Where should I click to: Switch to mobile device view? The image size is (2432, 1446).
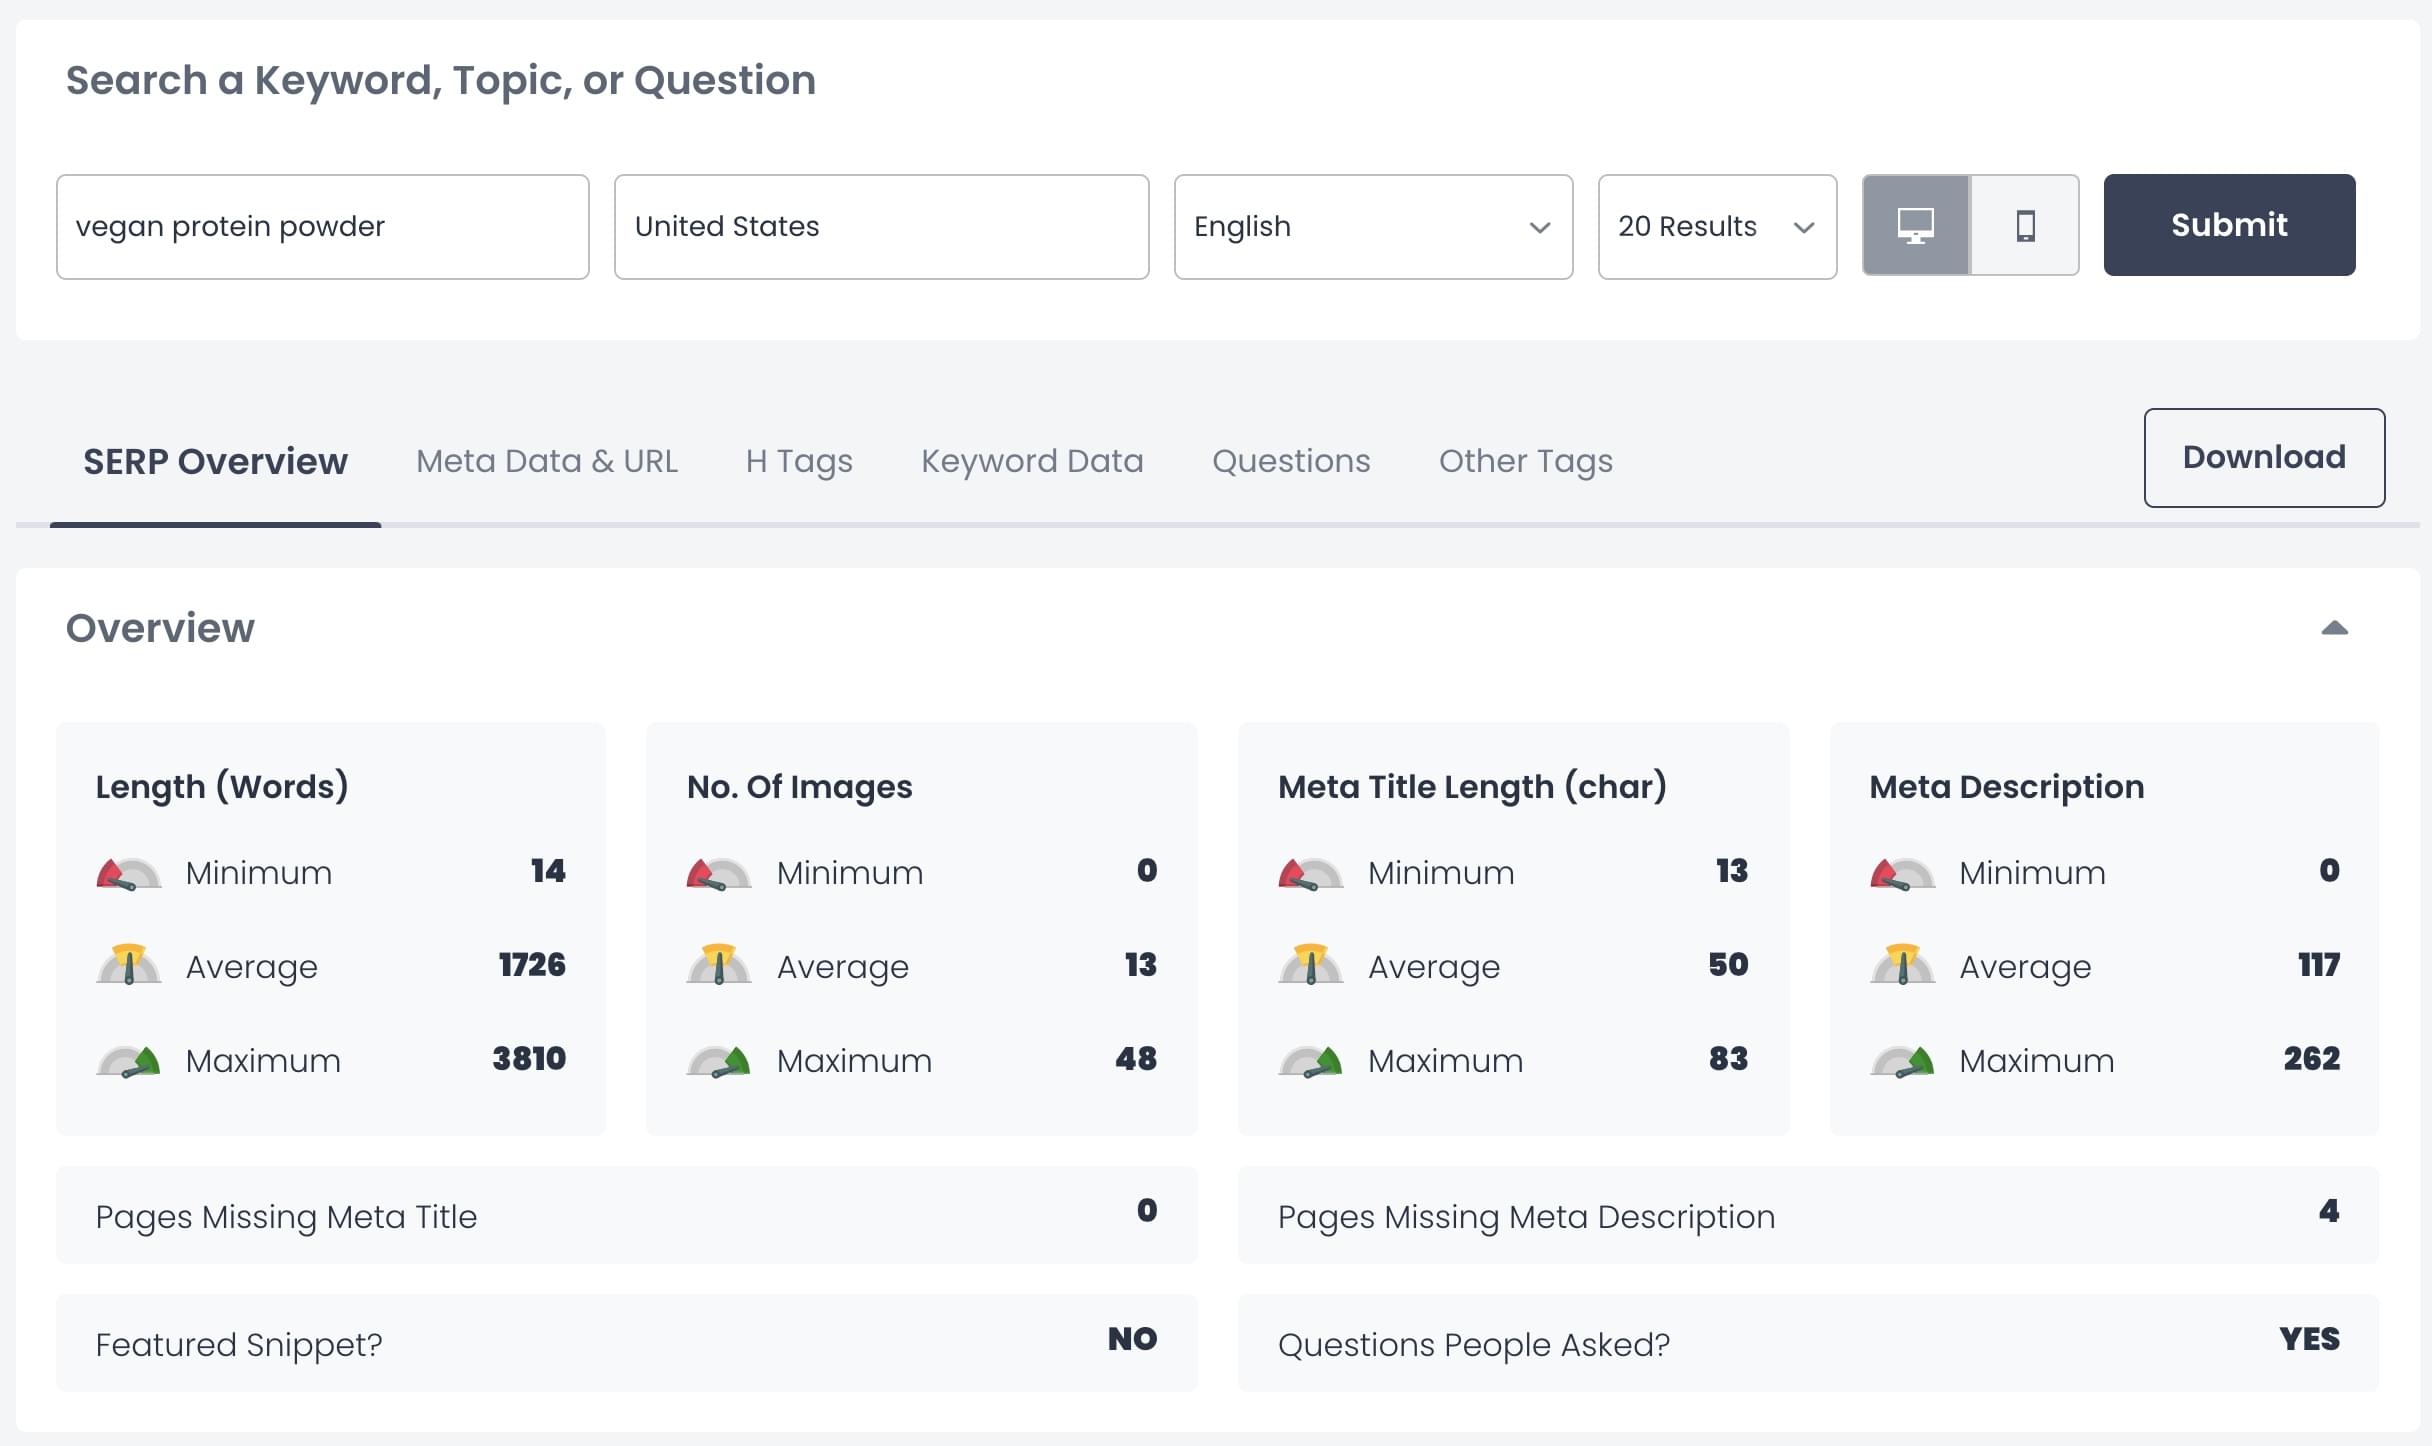(2025, 226)
